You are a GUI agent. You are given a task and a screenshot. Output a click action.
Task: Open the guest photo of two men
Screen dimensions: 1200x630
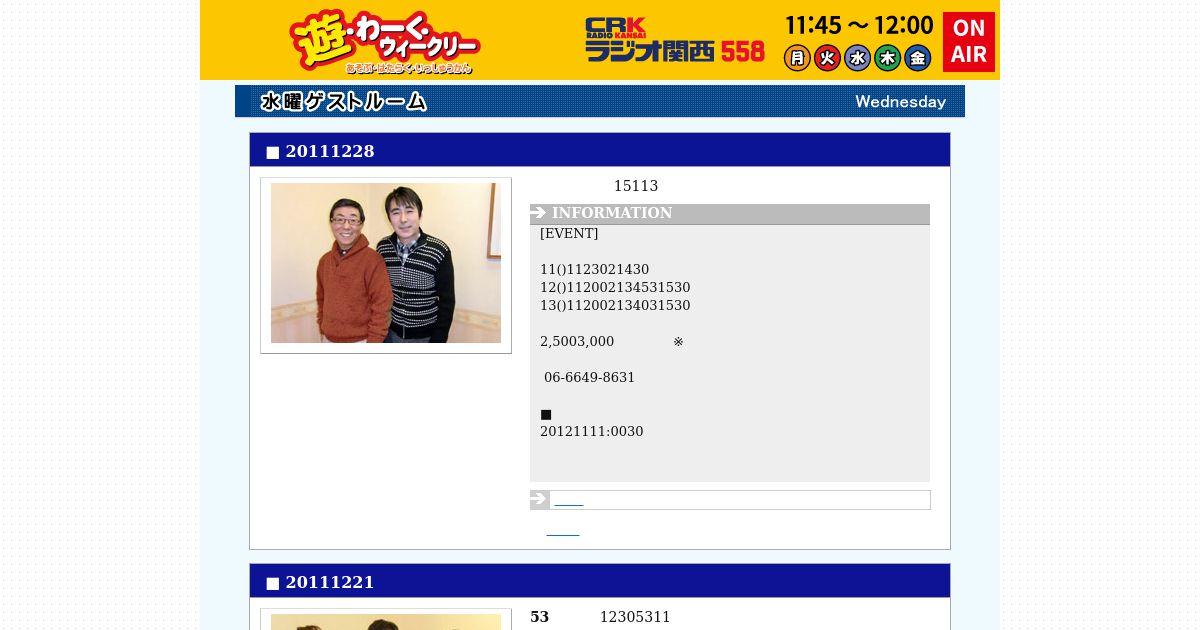pyautogui.click(x=386, y=264)
